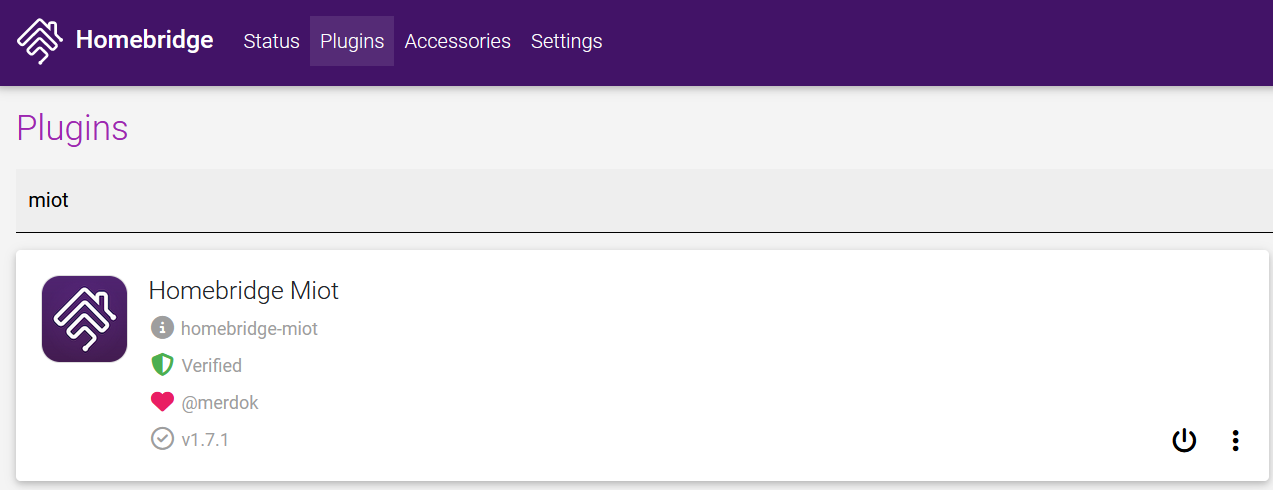
Task: Click the Homebridge brand name text
Action: 144,41
